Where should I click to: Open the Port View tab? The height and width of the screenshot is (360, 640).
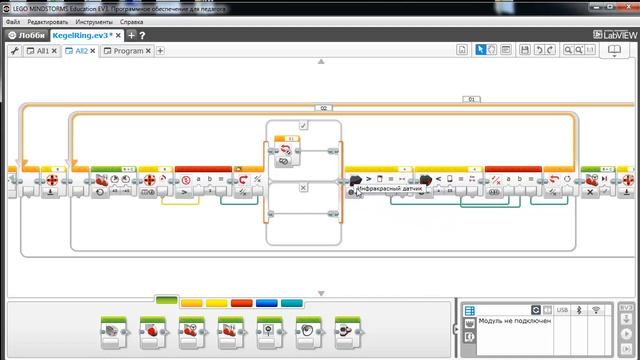(x=470, y=324)
